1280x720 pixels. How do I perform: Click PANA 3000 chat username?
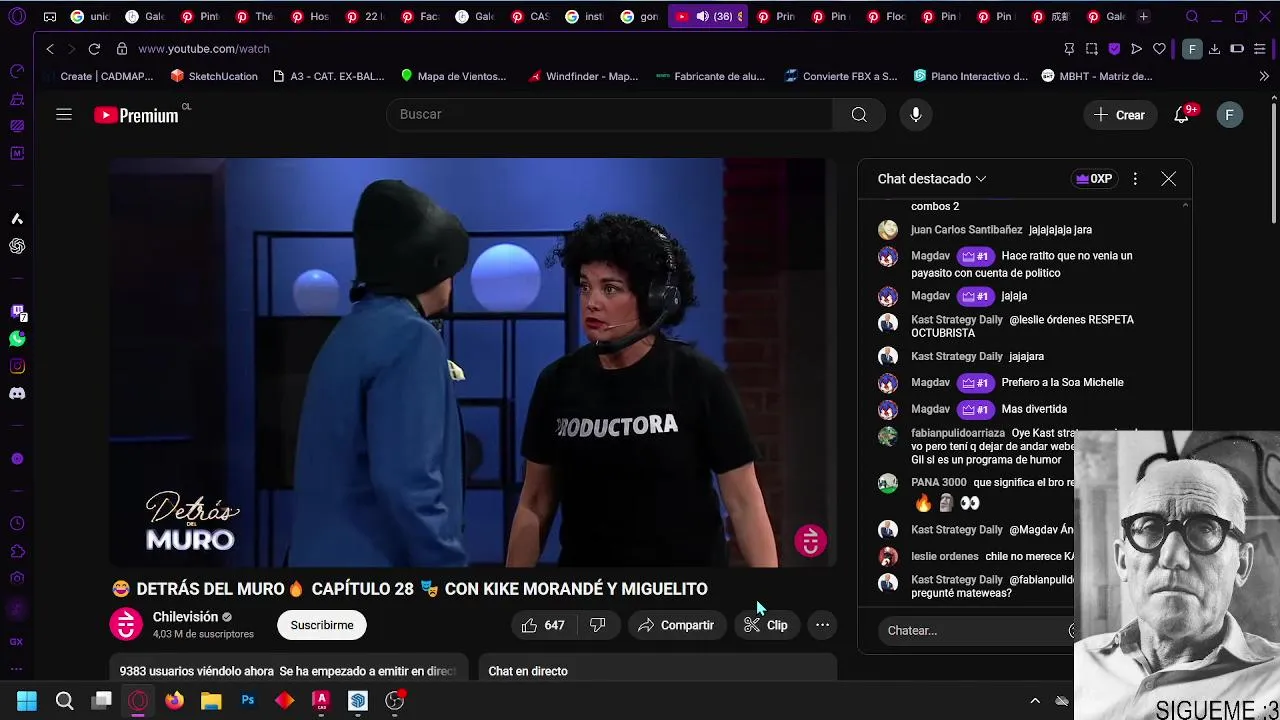click(x=938, y=482)
